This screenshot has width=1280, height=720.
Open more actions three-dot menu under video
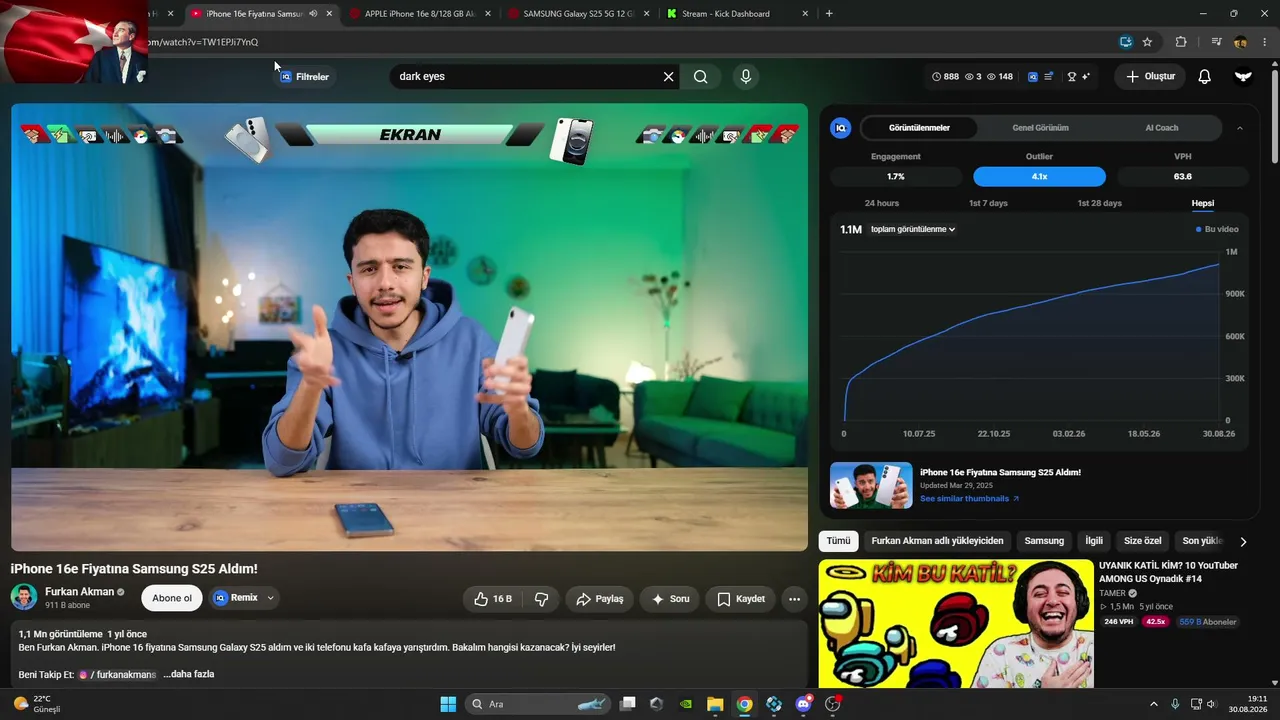coord(794,599)
